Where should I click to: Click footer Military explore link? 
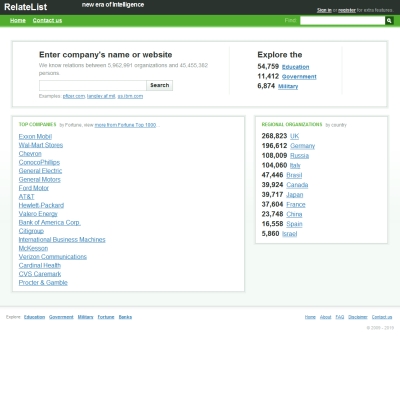85,317
